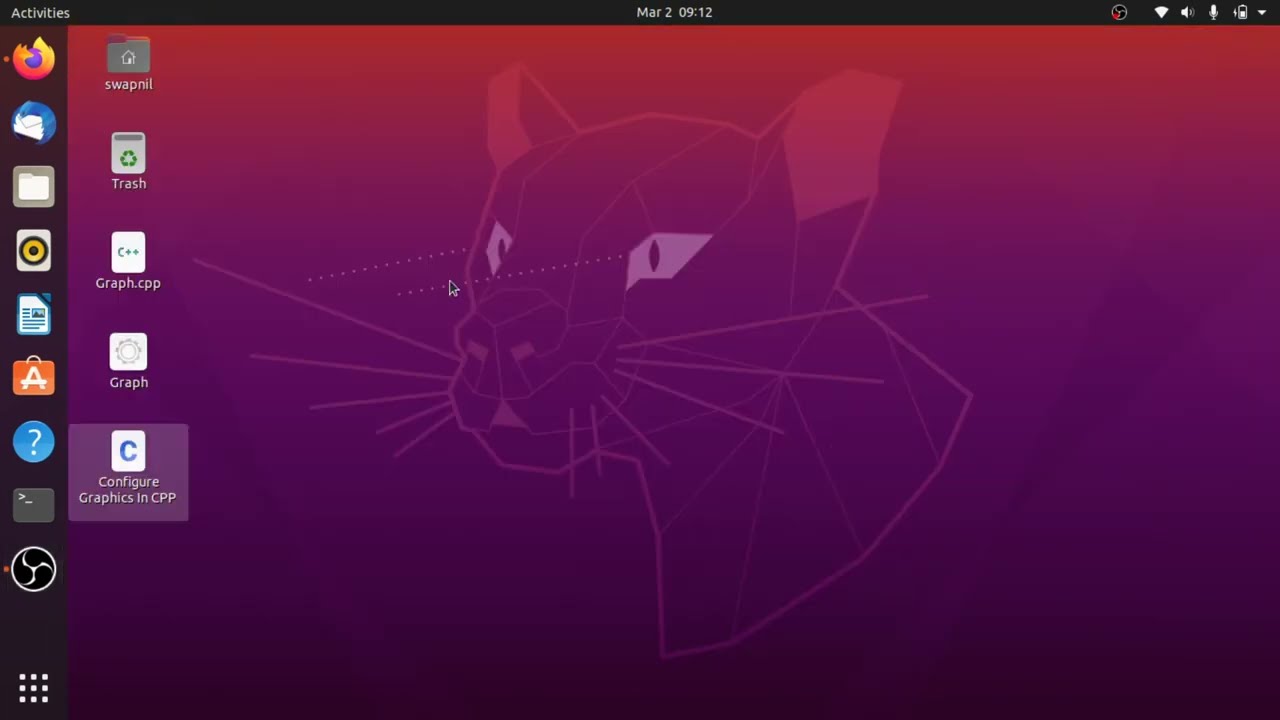The width and height of the screenshot is (1280, 720).
Task: Open the Activities overview
Action: 40,13
